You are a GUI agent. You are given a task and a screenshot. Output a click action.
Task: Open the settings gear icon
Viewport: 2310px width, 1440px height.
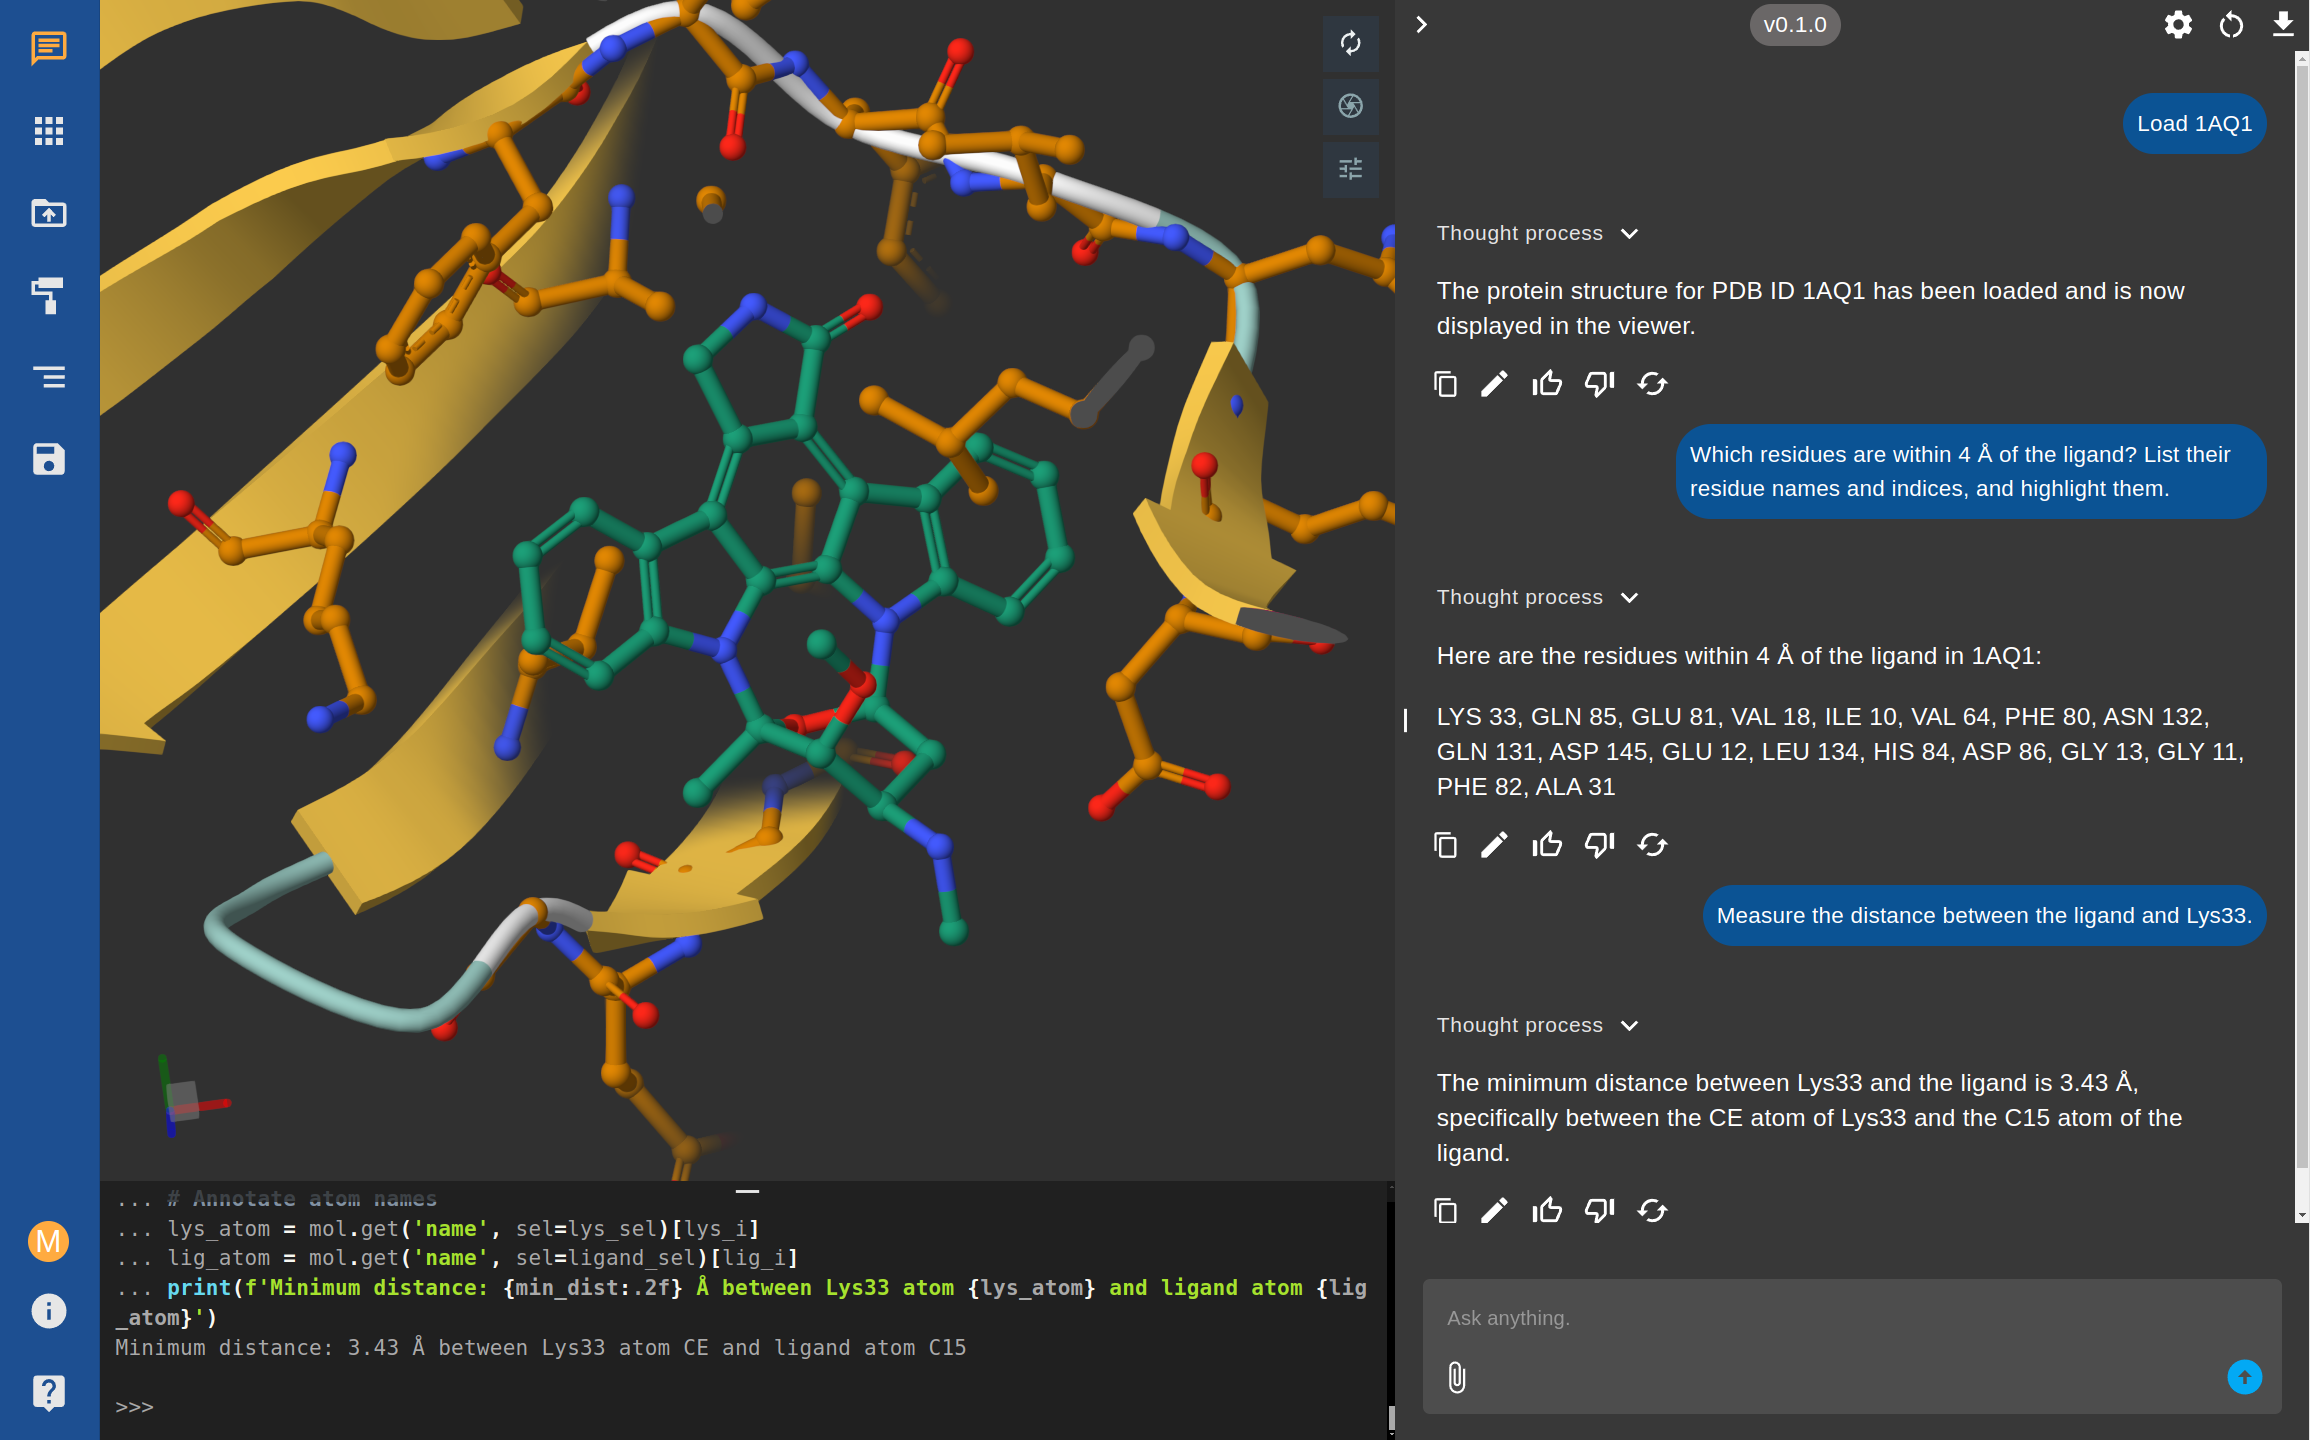[x=2178, y=25]
